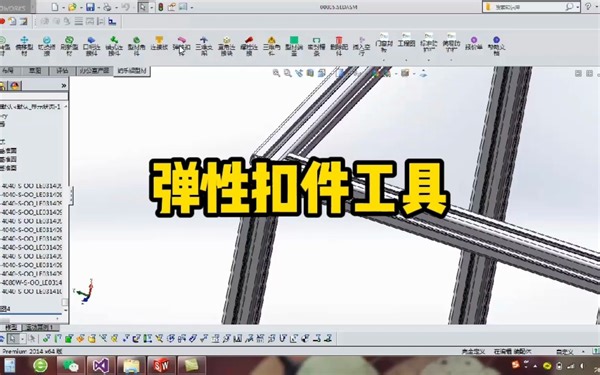Open File Explorer from the taskbar
The image size is (600, 375).
(x=131, y=365)
